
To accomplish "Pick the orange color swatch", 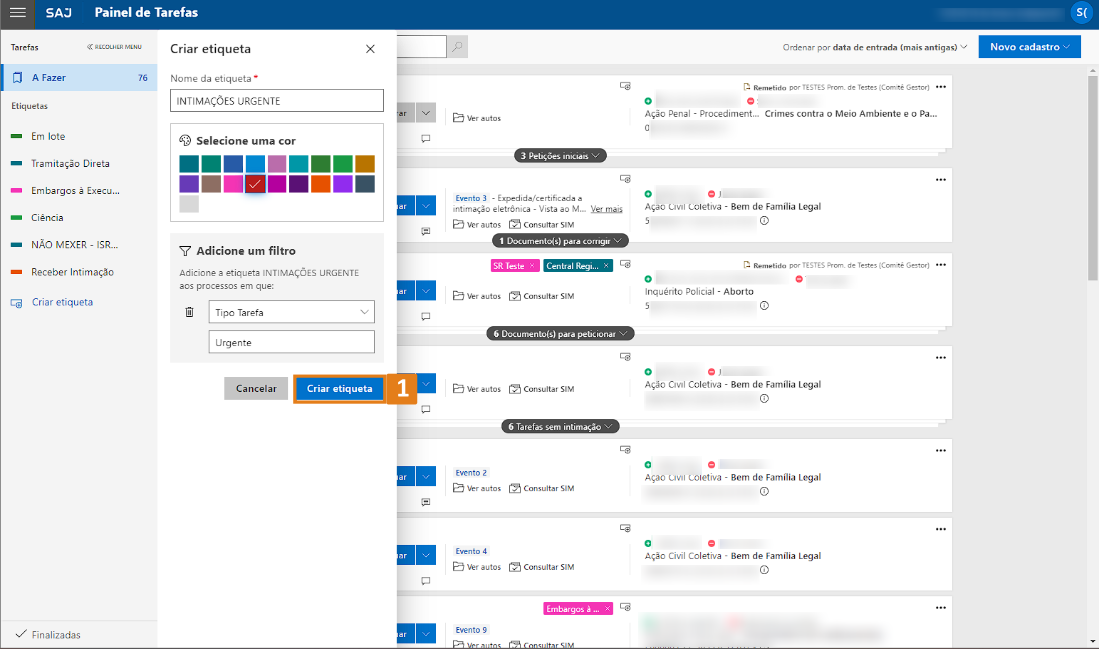I will point(320,184).
